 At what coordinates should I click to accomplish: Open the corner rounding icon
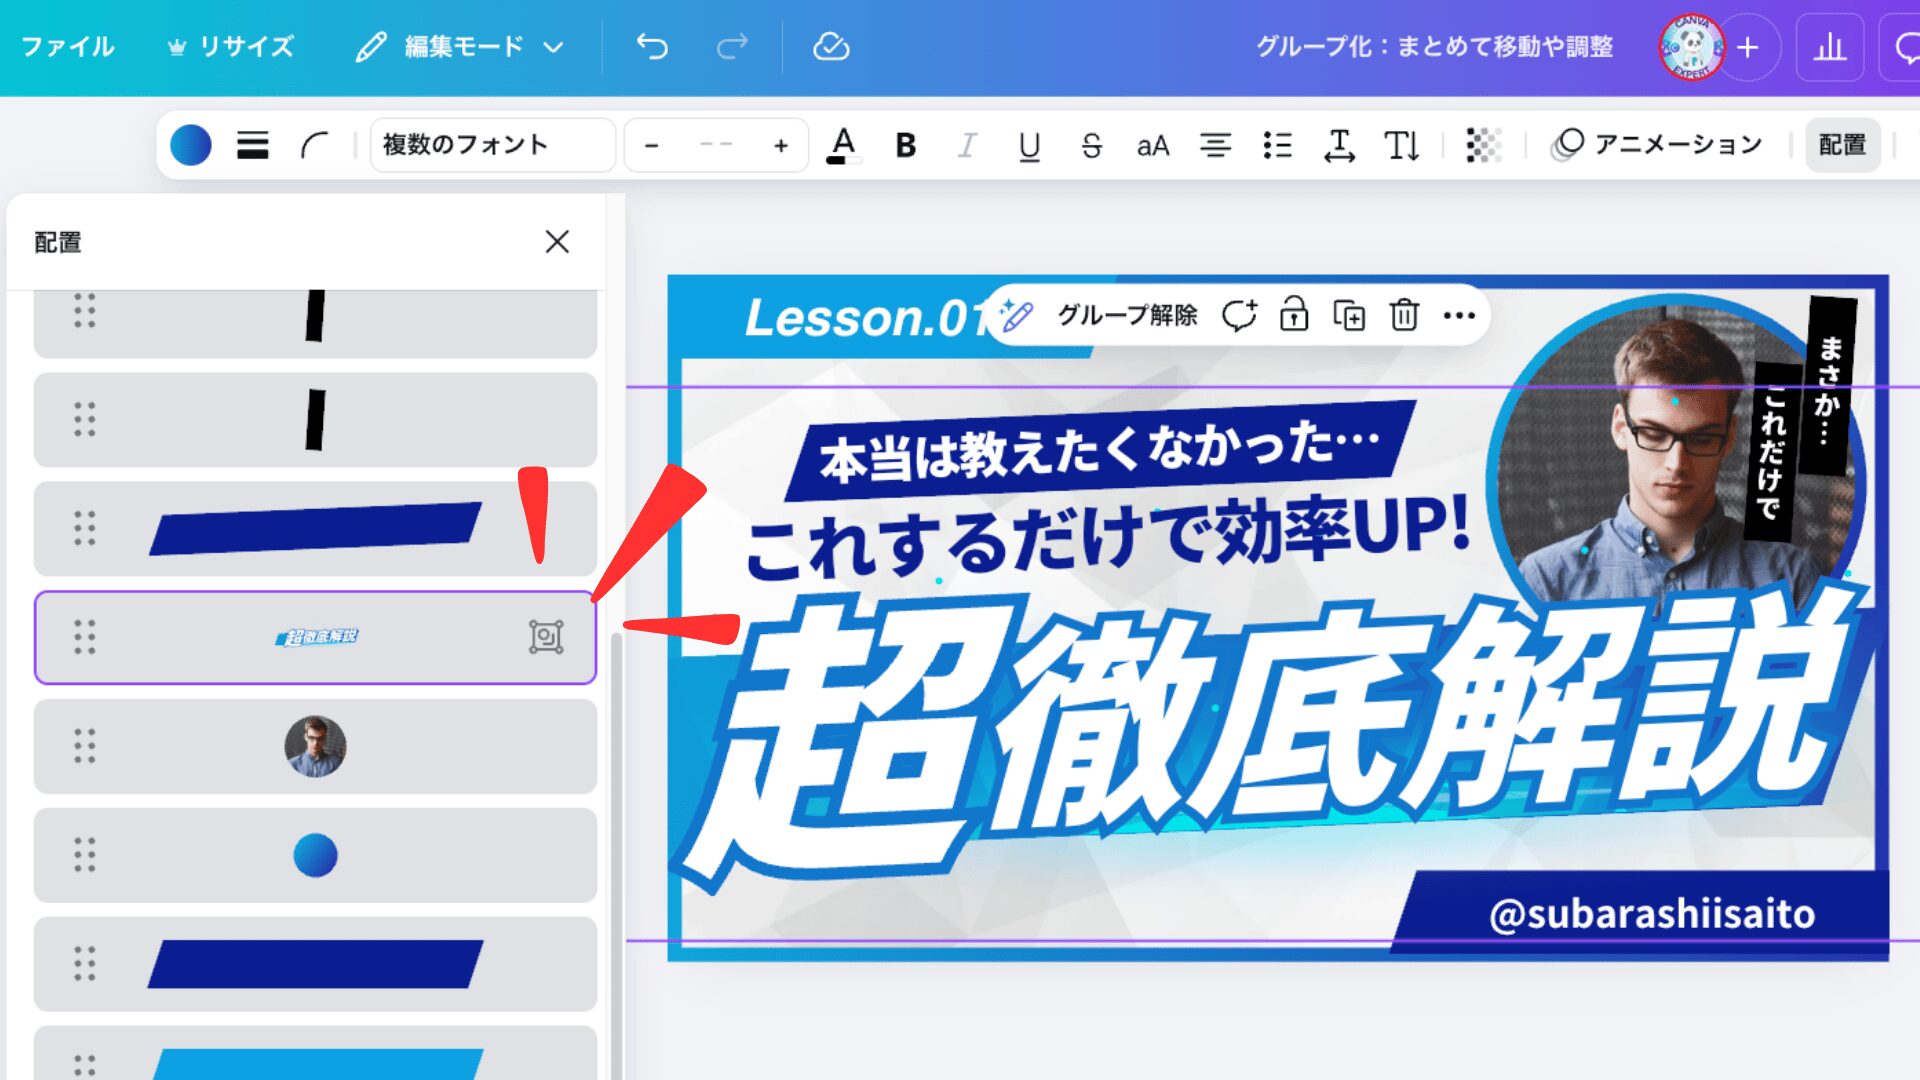[314, 145]
